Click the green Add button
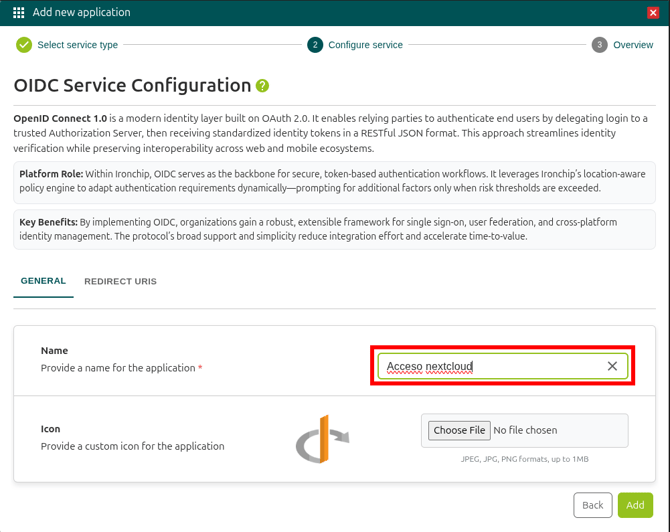 click(635, 505)
